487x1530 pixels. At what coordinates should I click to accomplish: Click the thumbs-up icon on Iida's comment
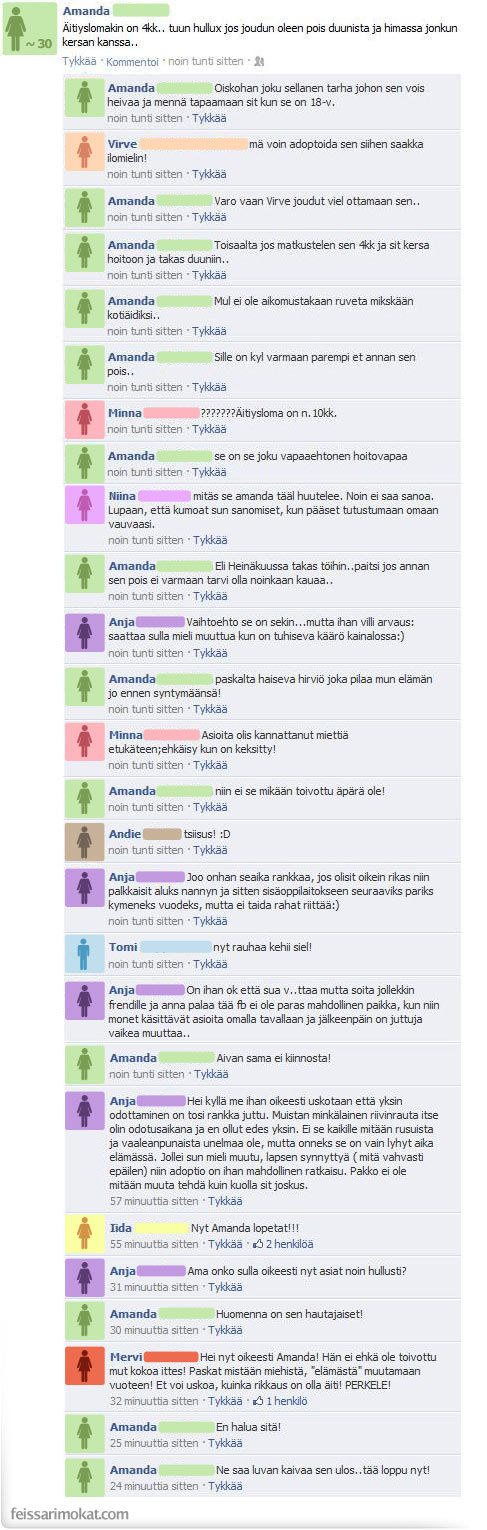(258, 1244)
